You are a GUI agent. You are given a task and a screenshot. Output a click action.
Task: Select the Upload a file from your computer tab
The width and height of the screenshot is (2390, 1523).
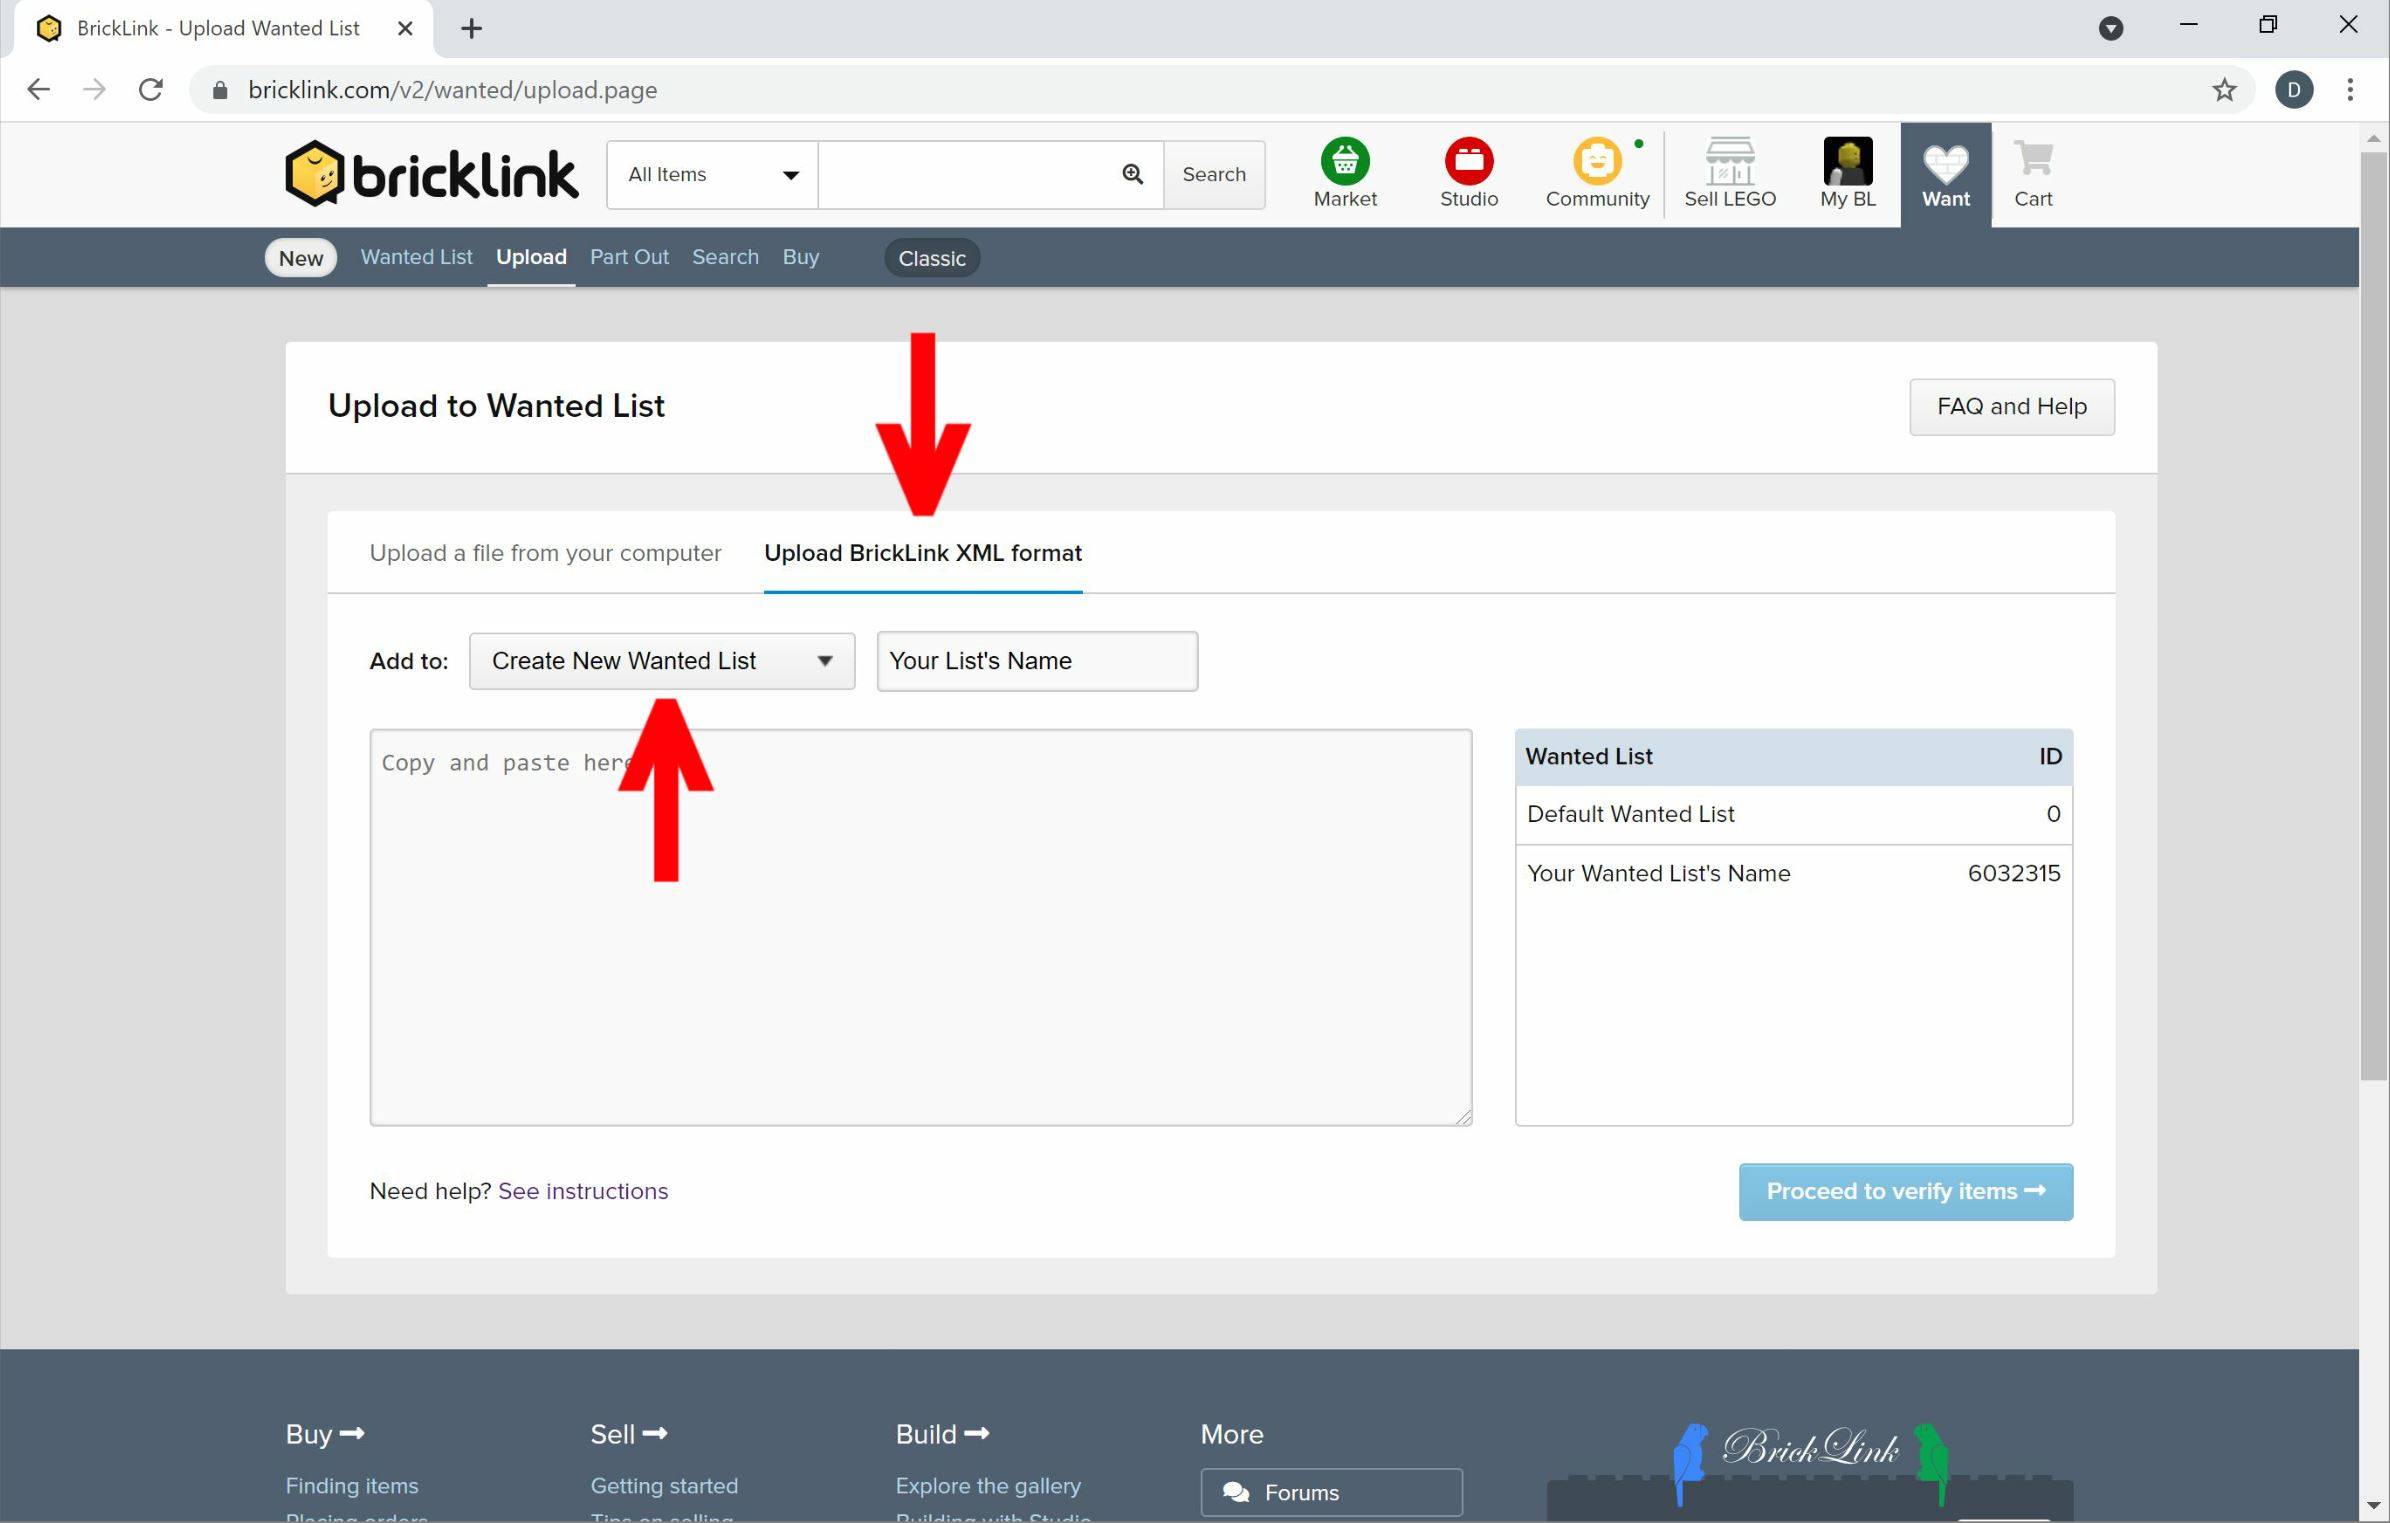545,553
